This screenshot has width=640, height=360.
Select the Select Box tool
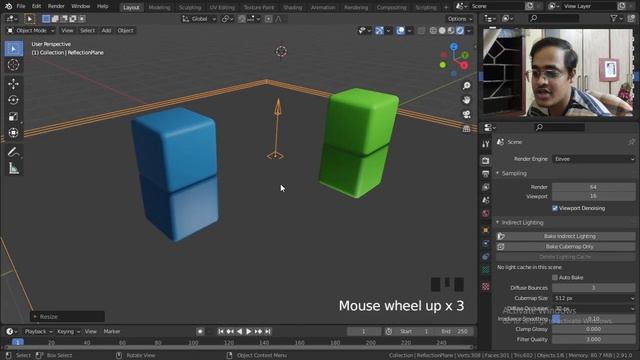[13, 49]
